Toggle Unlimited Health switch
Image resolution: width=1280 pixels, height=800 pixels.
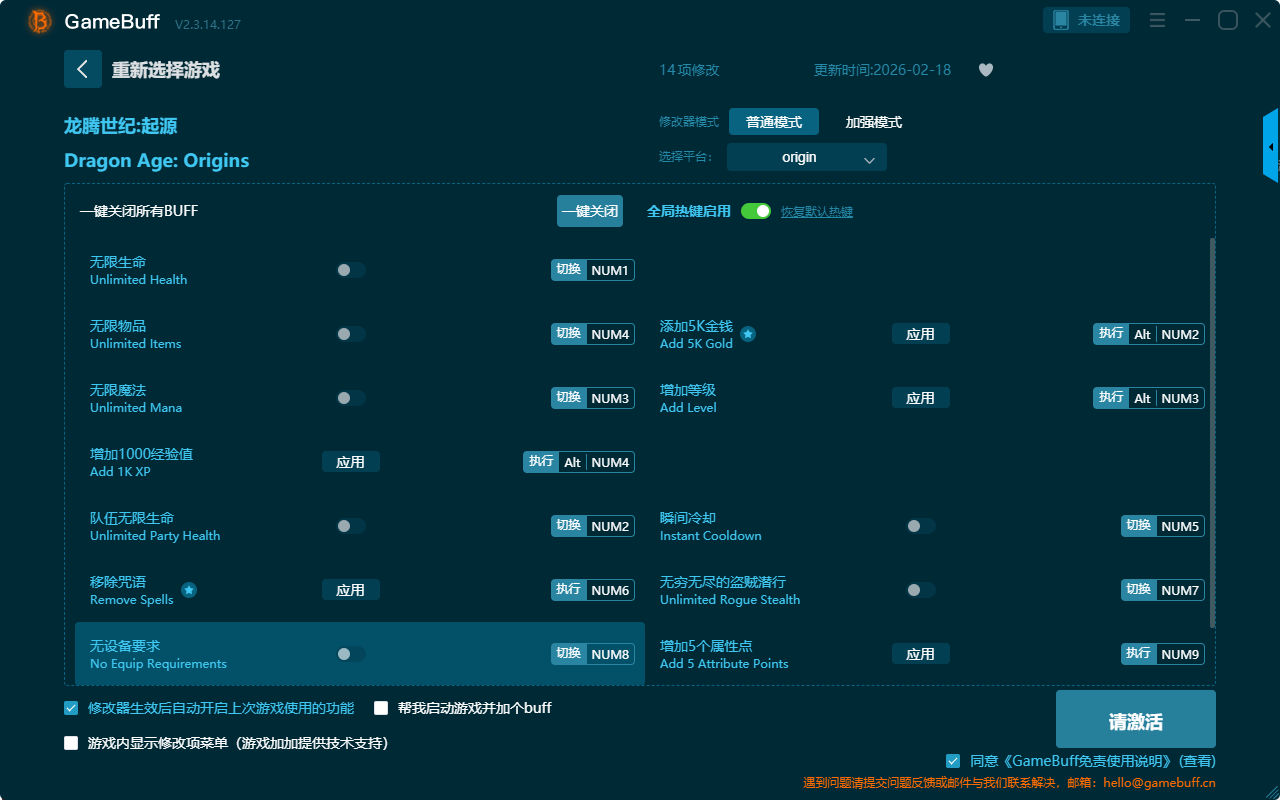pyautogui.click(x=351, y=270)
